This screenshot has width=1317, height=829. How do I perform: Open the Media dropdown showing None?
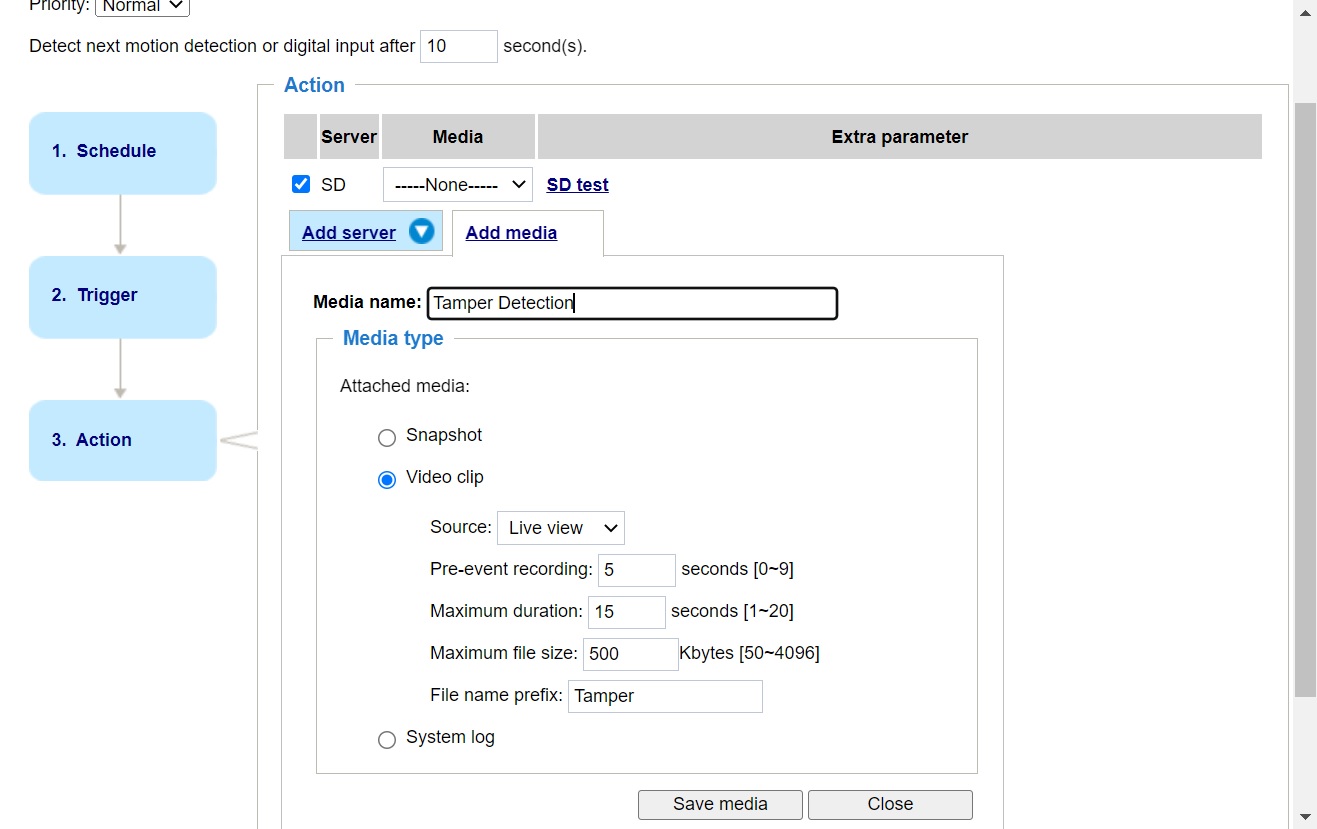[457, 184]
